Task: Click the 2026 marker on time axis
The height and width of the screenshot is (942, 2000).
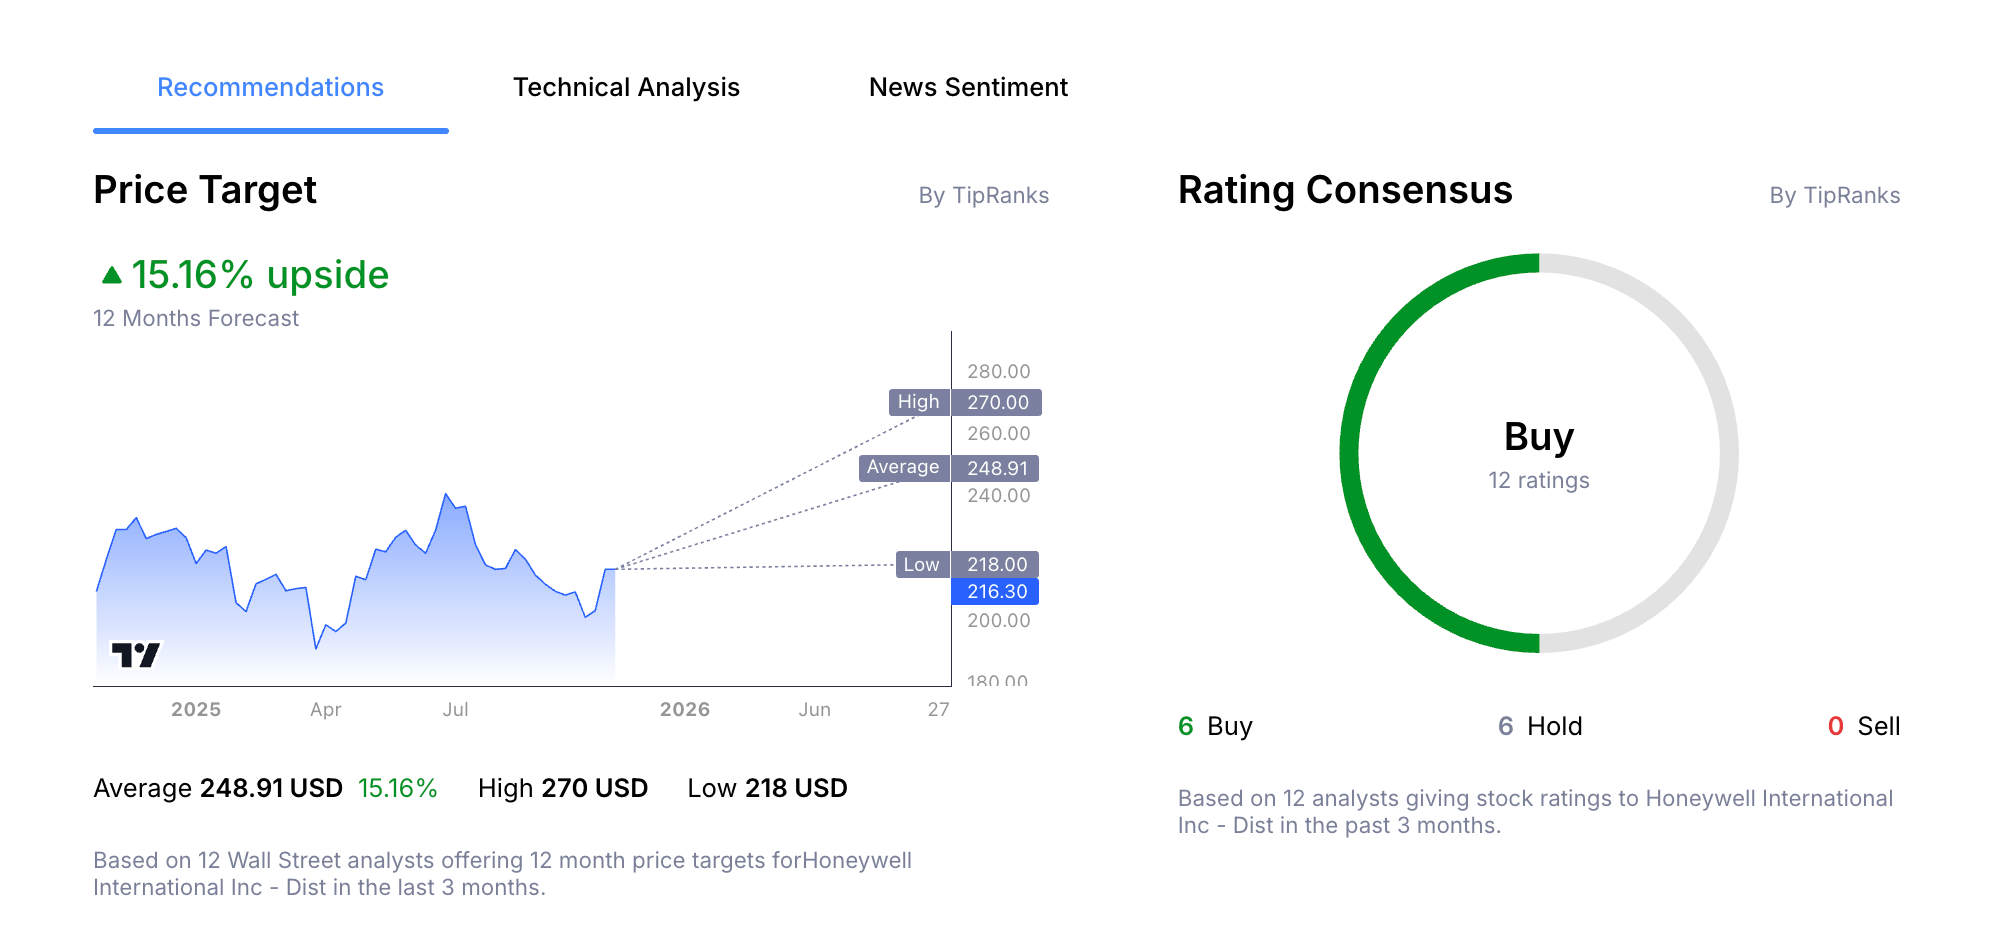Action: 685,710
